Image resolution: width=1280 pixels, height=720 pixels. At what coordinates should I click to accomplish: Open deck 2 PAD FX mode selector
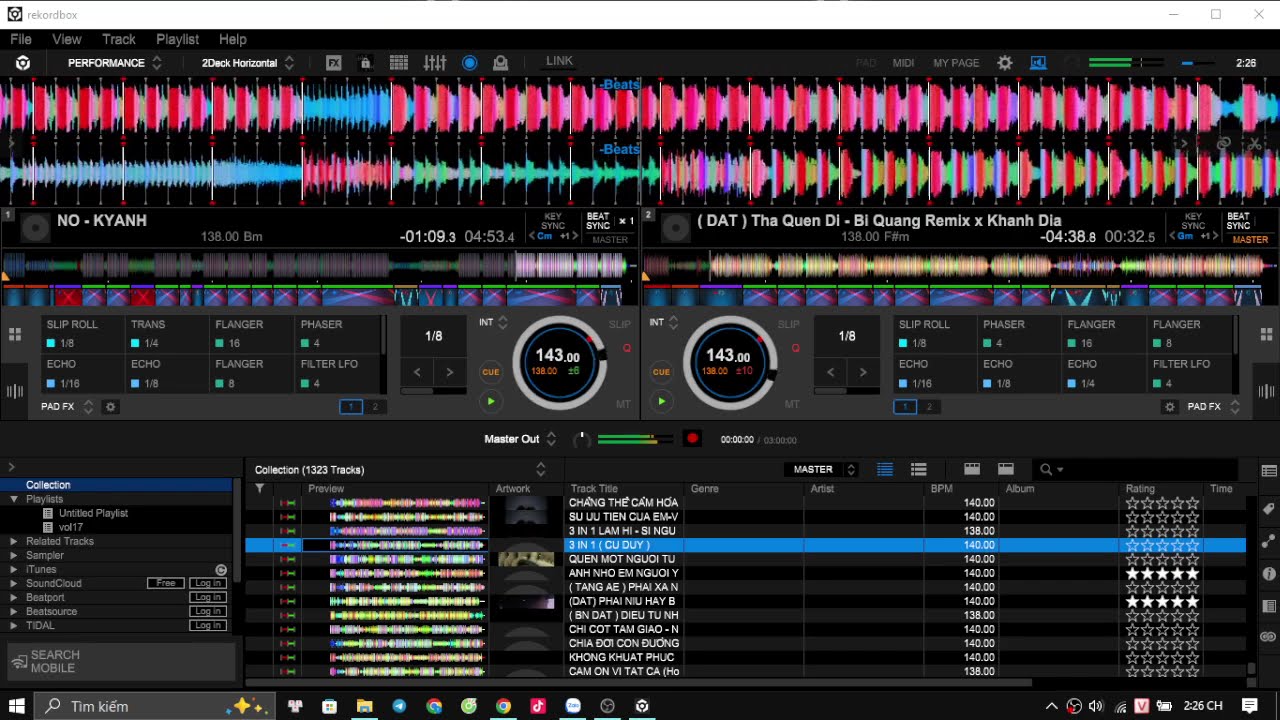click(1213, 407)
